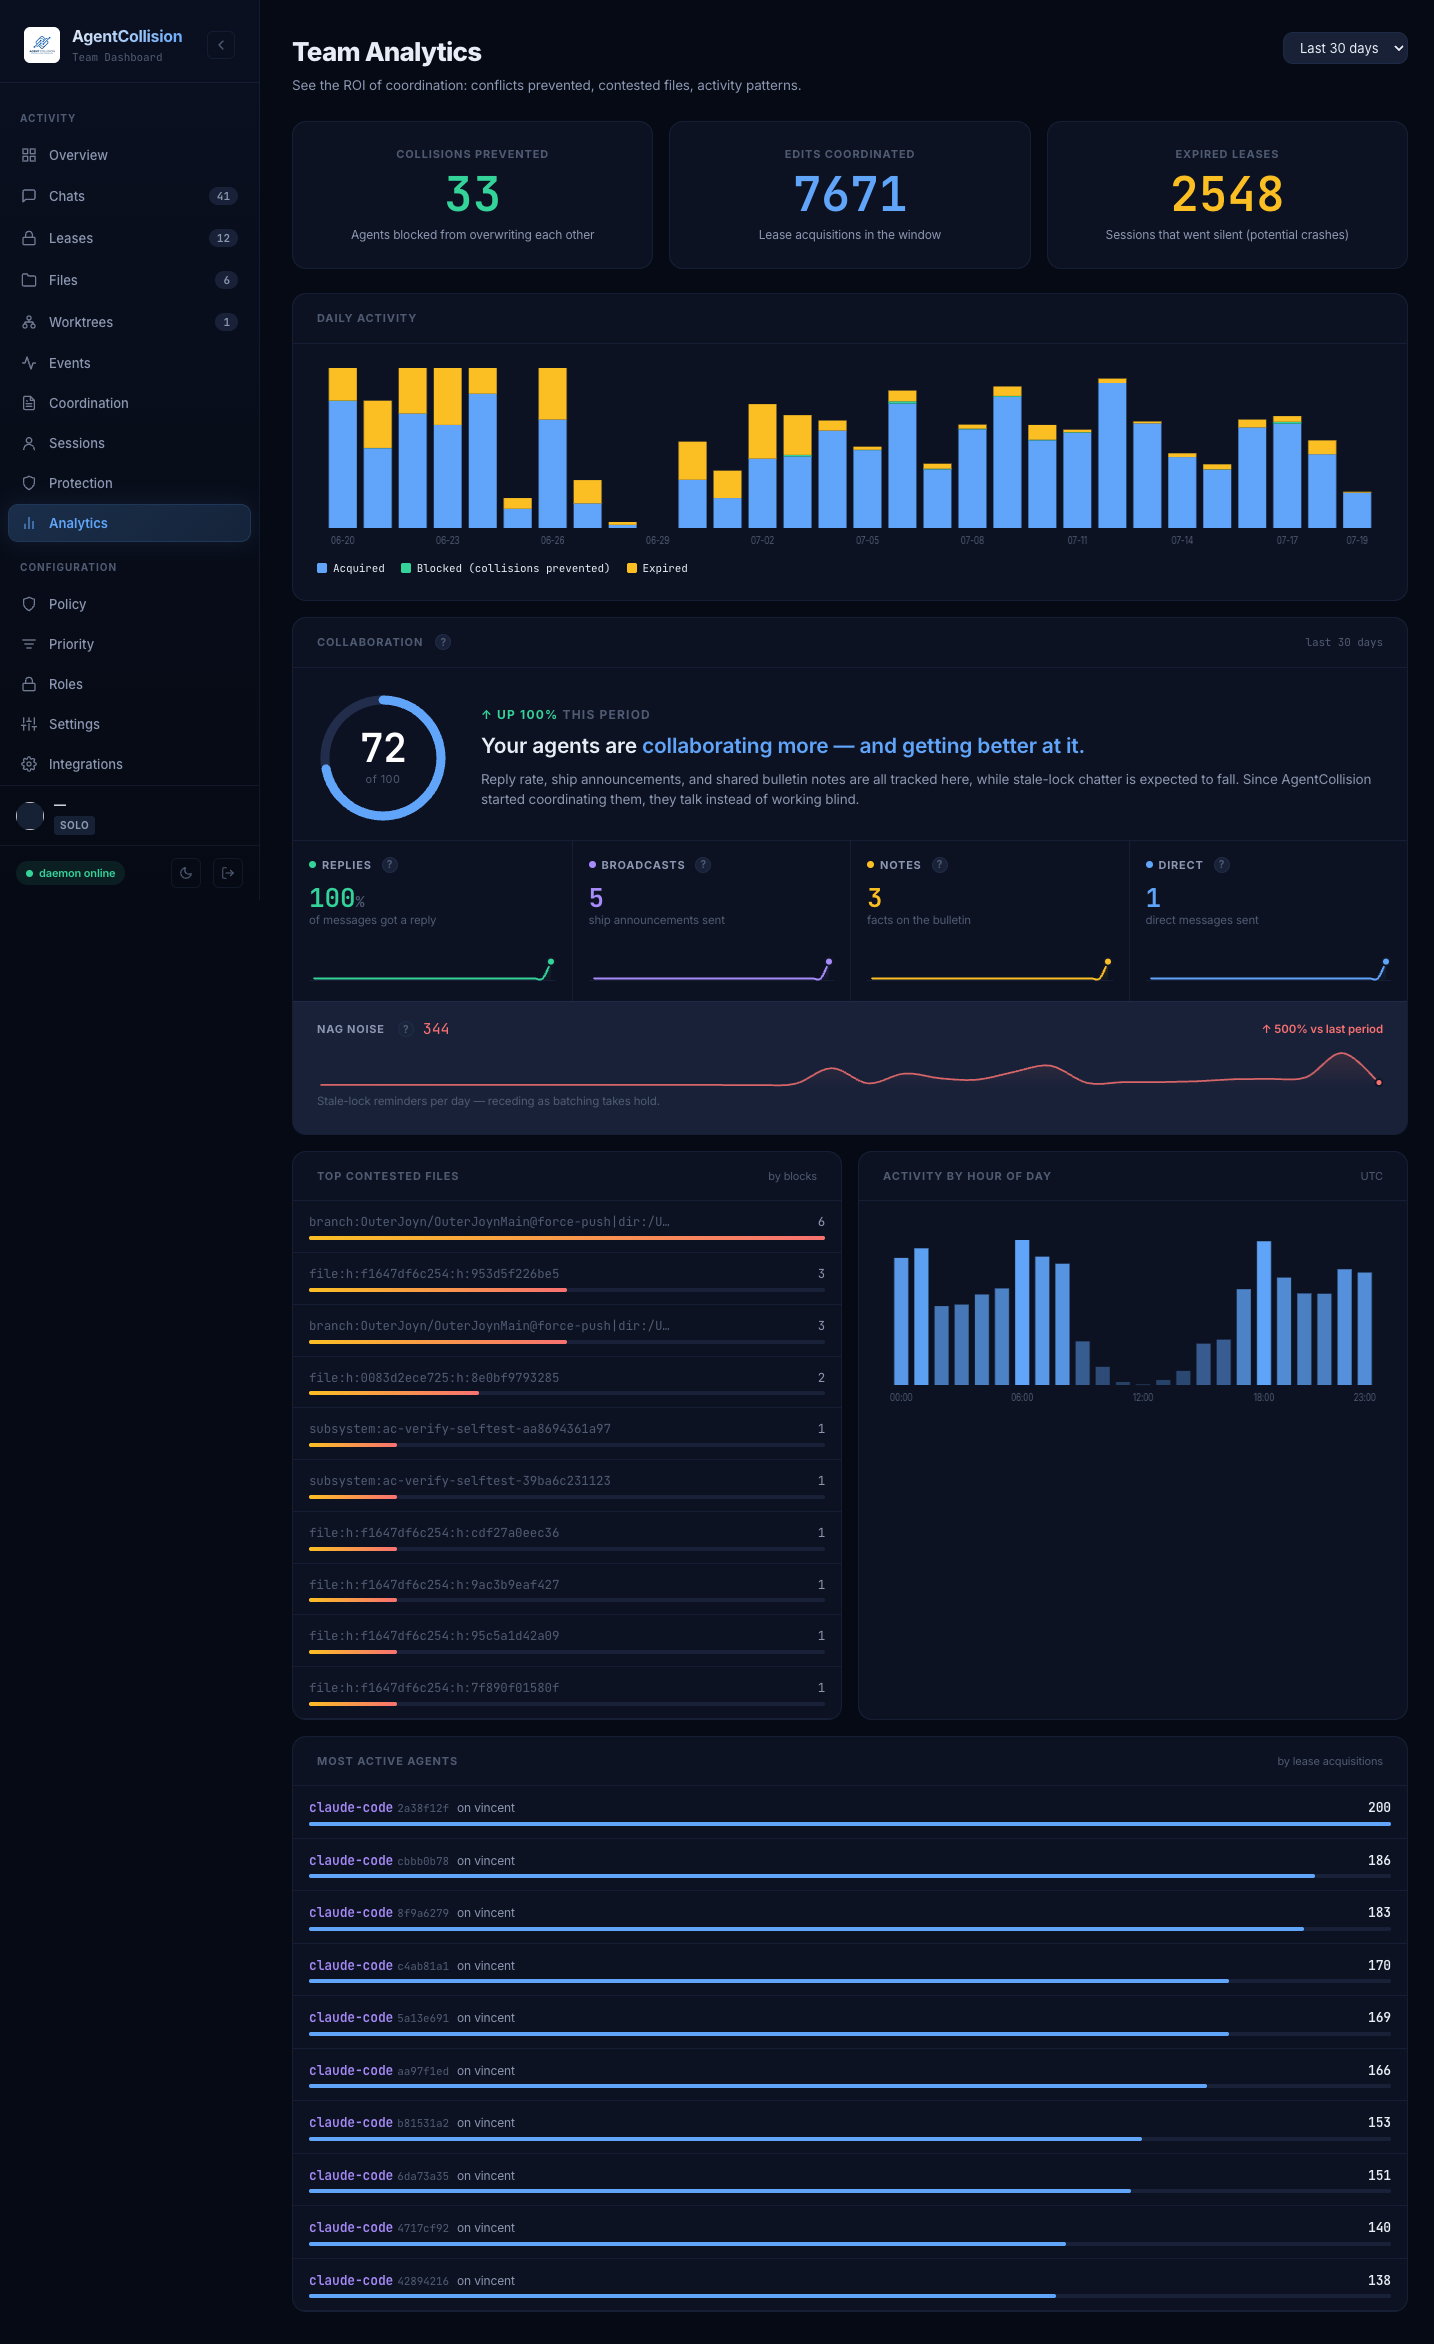This screenshot has height=2344, width=1434.
Task: Select file:h:f1647df6c254:h:953d5f226be5 row
Action: (x=567, y=1279)
